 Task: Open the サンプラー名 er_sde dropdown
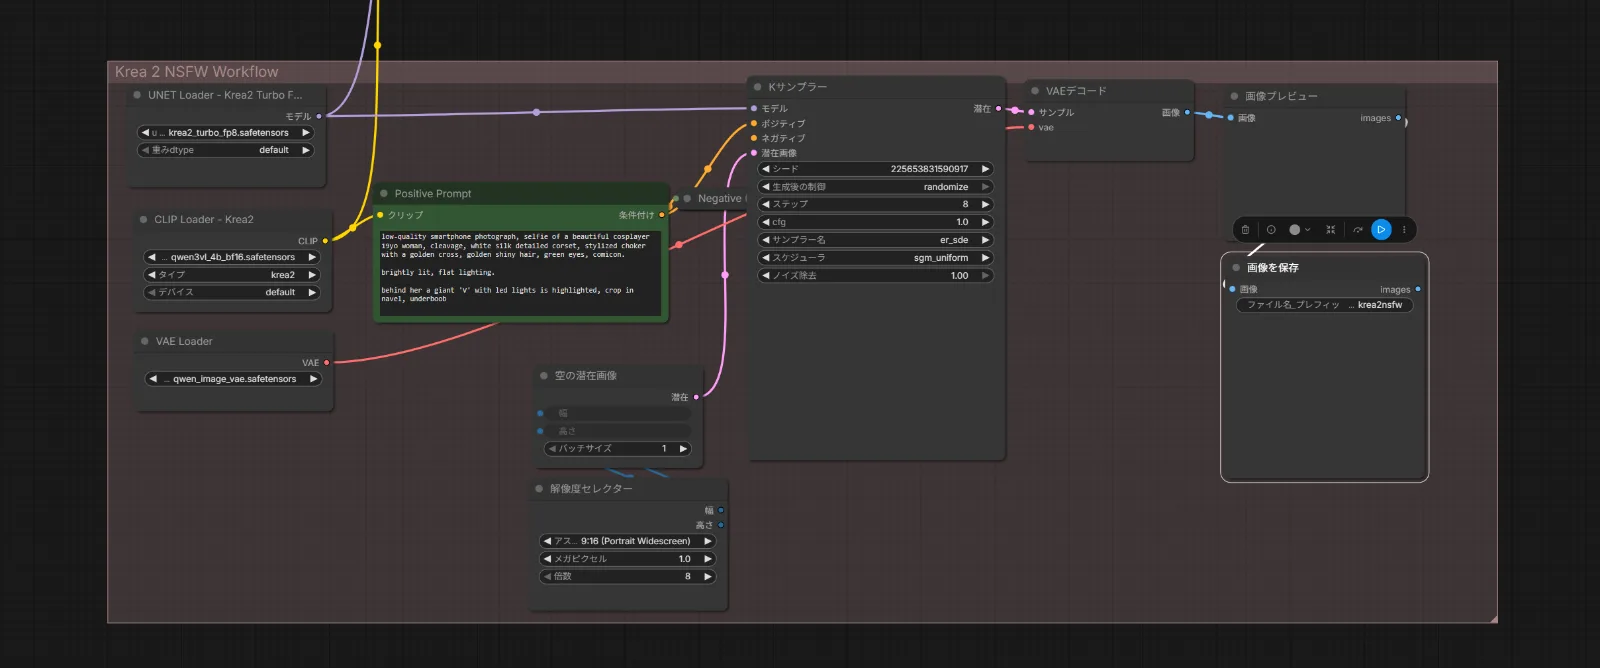(x=876, y=240)
